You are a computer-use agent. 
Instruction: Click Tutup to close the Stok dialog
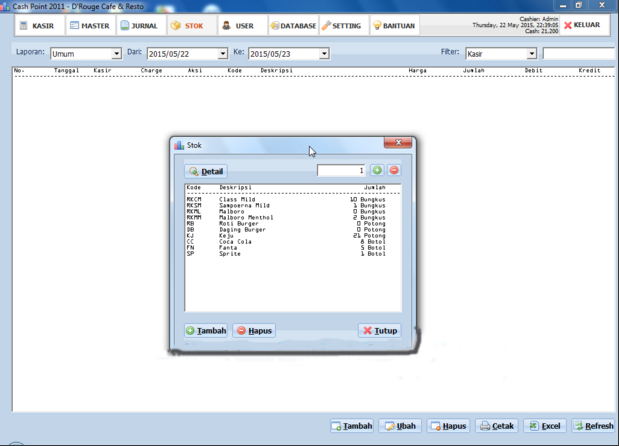pos(380,330)
